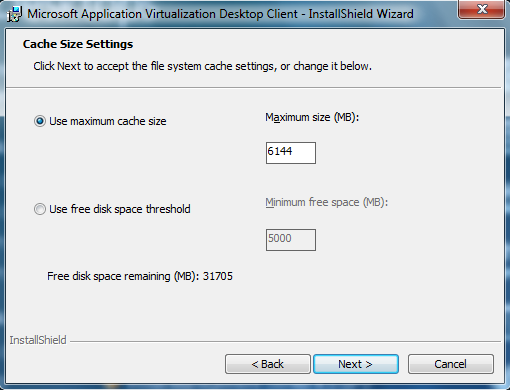Click the Minimum free space (MB) label
The height and width of the screenshot is (390, 510).
327,202
